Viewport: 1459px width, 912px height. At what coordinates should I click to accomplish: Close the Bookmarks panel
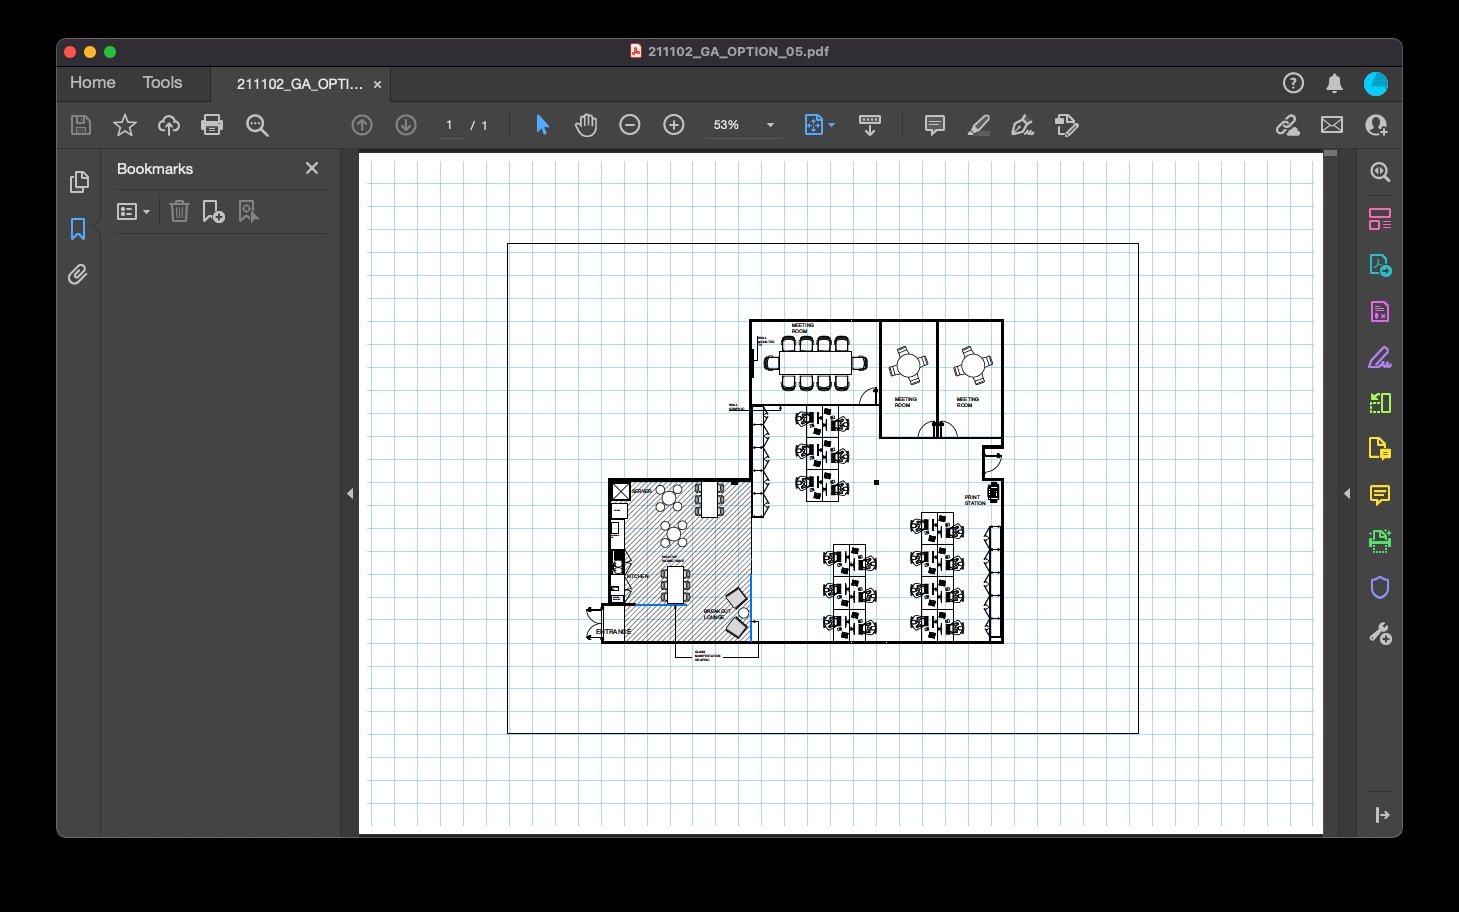[312, 168]
